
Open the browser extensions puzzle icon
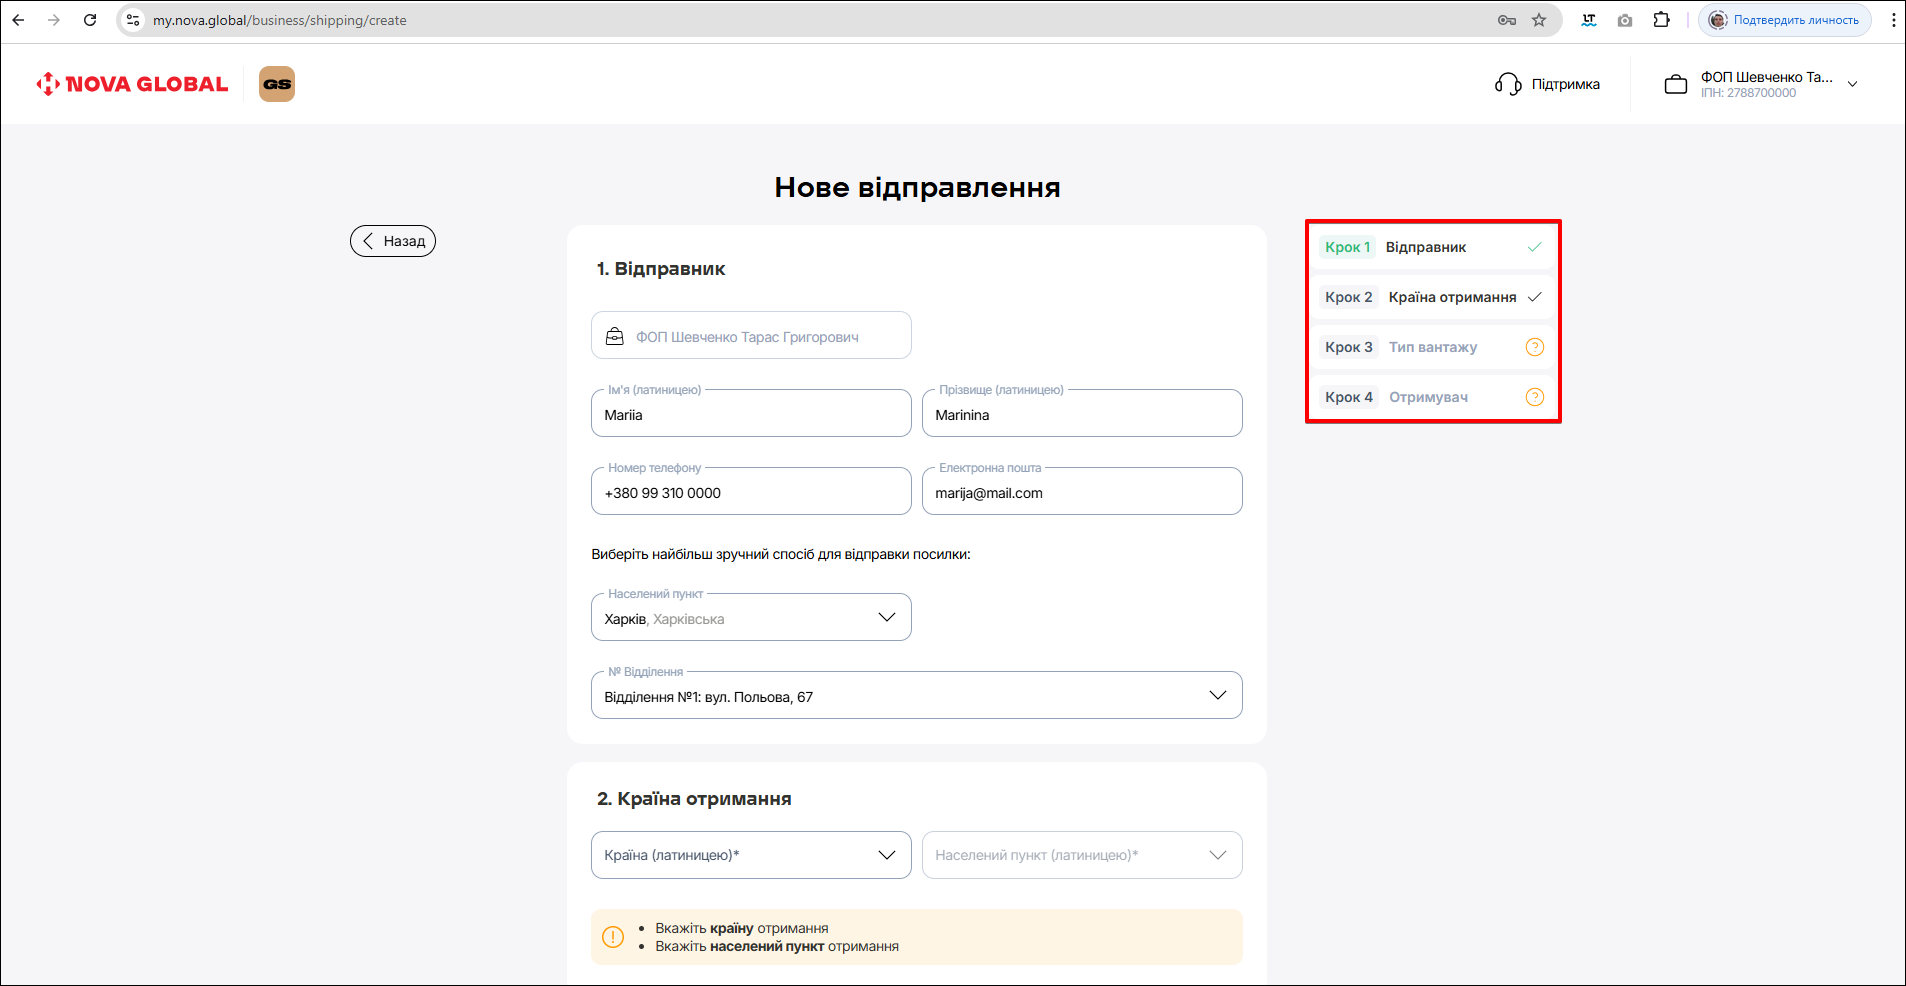point(1661,20)
